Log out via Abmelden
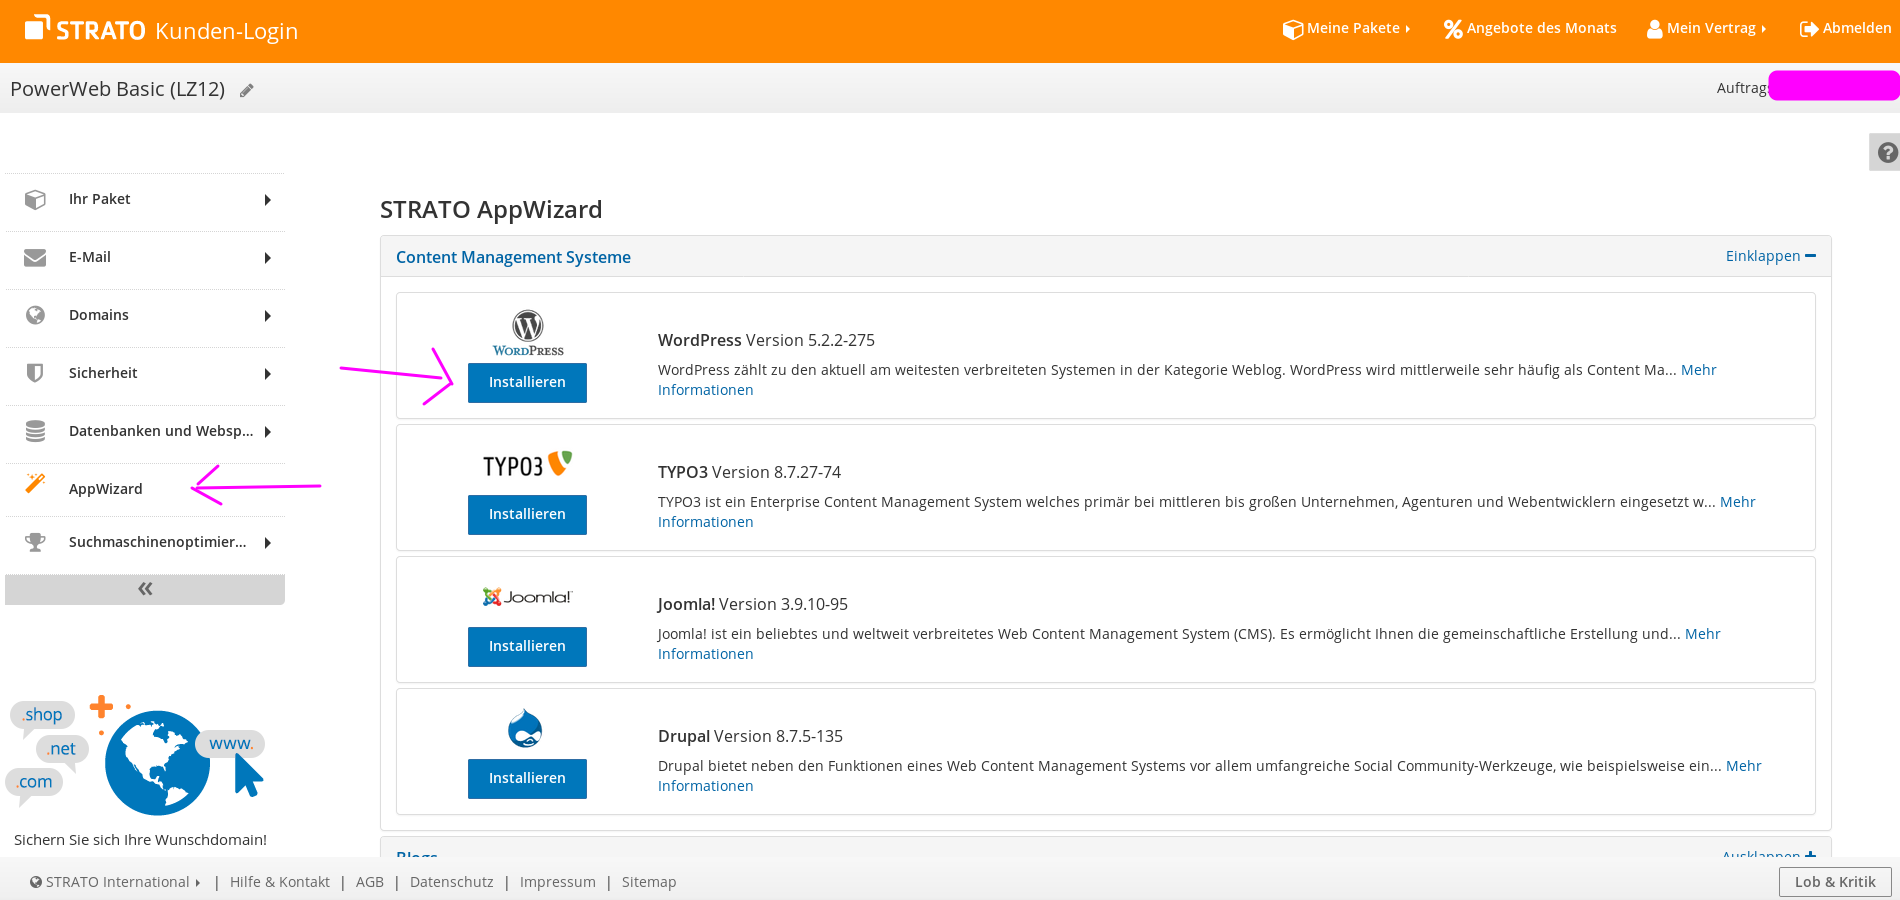The height and width of the screenshot is (900, 1900). 1845,29
